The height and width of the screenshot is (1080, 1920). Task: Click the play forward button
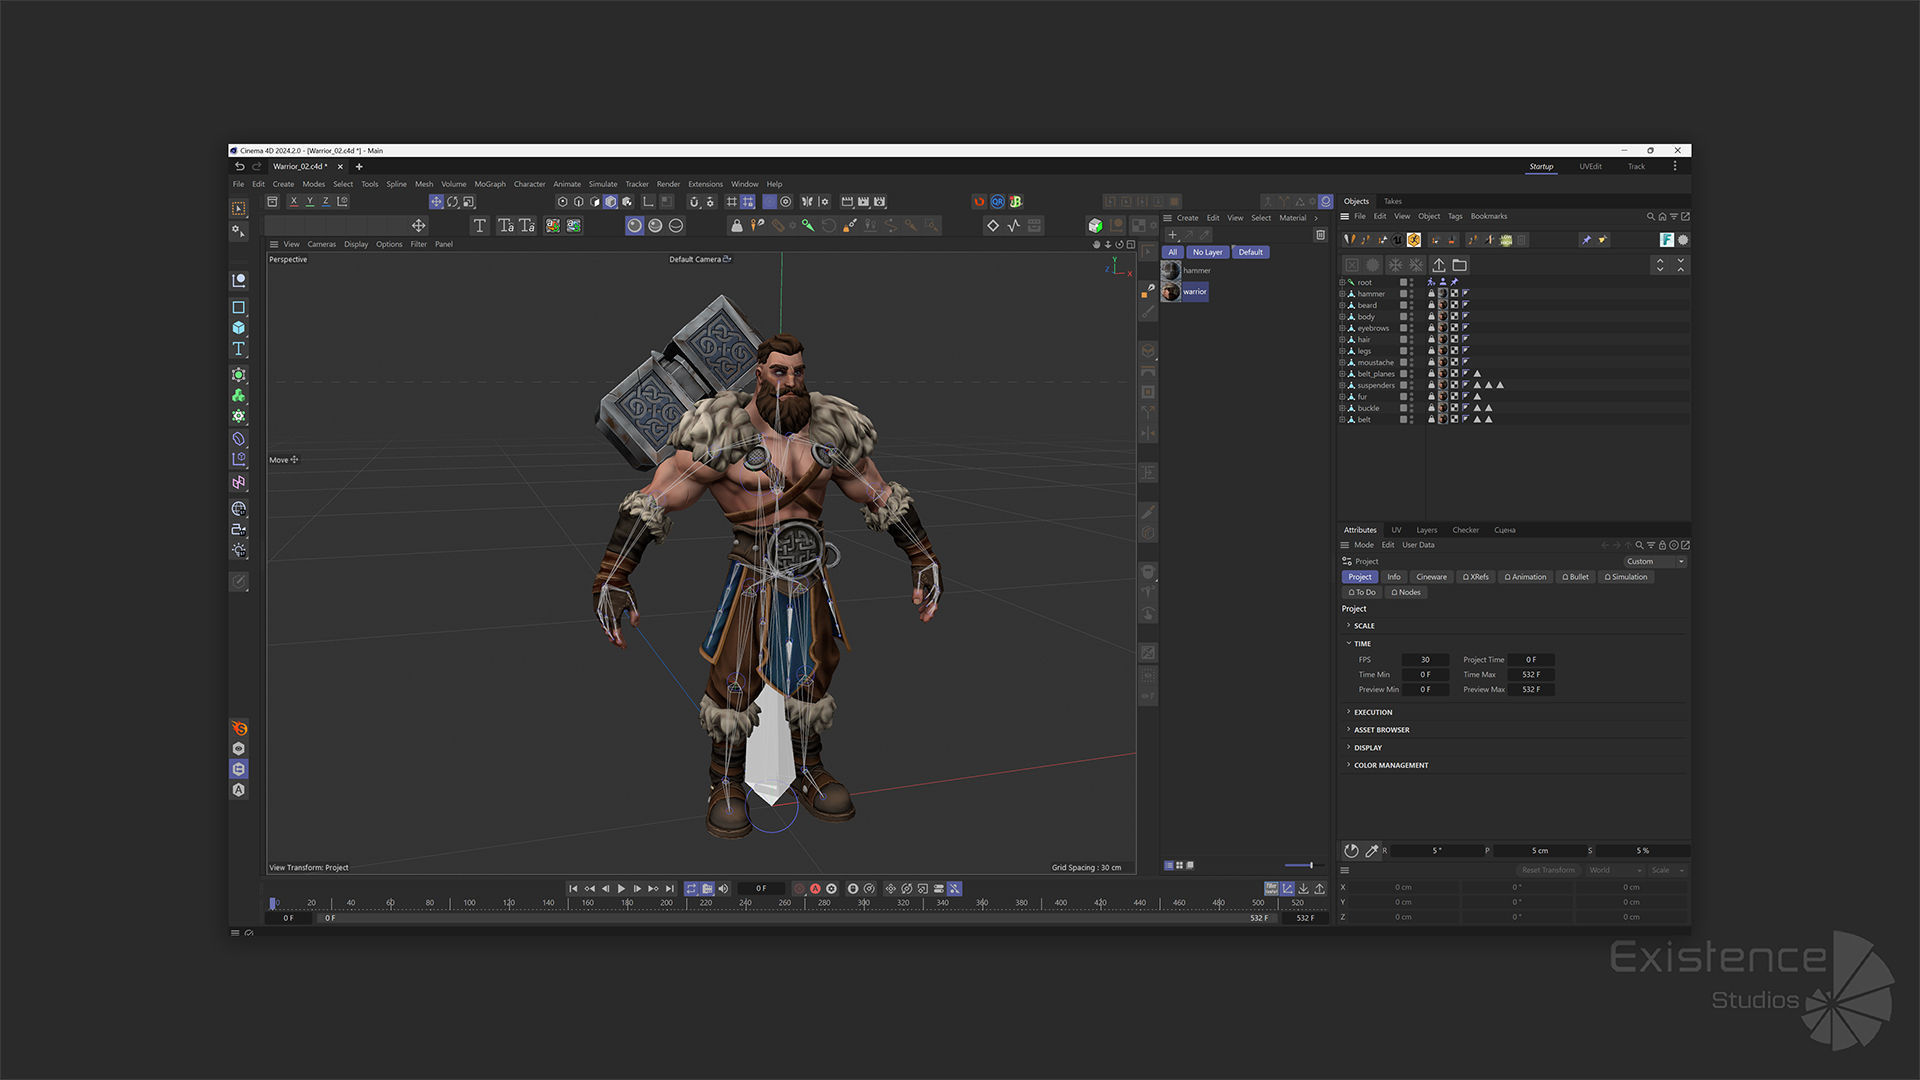(x=621, y=889)
